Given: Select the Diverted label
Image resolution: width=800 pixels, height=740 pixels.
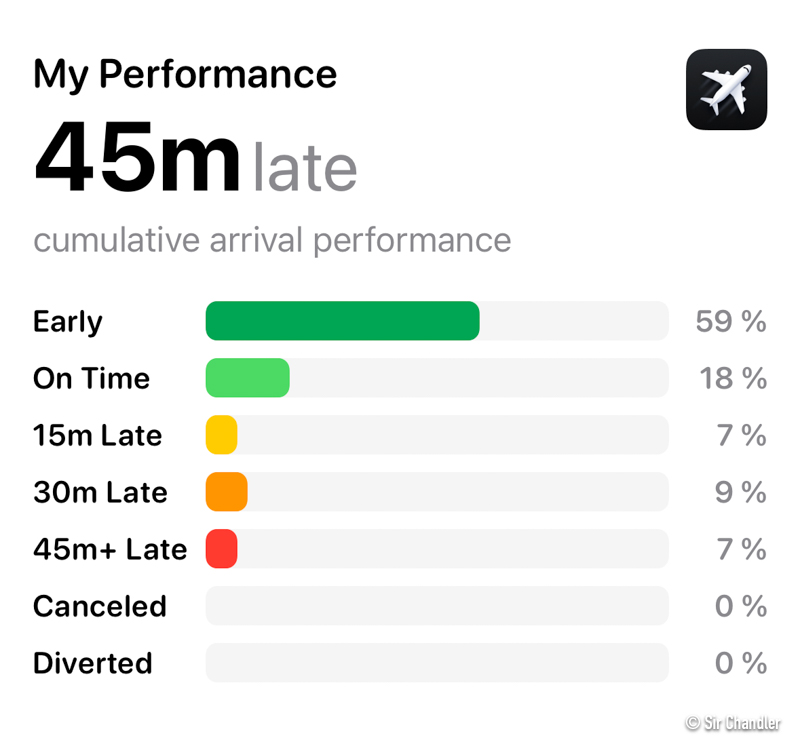Looking at the screenshot, I should click(93, 664).
